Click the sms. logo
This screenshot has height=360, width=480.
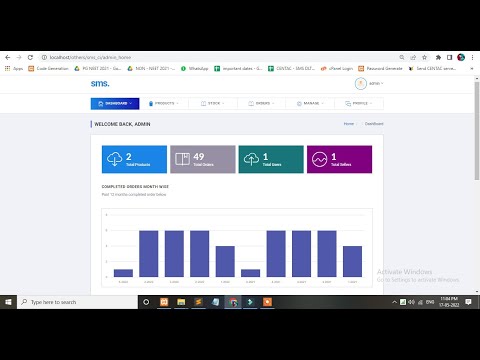[100, 83]
